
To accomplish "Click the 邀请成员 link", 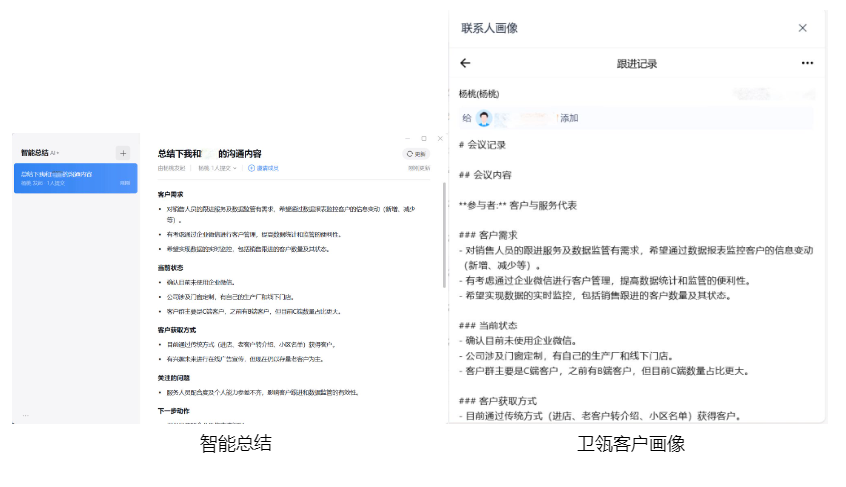I will [268, 168].
